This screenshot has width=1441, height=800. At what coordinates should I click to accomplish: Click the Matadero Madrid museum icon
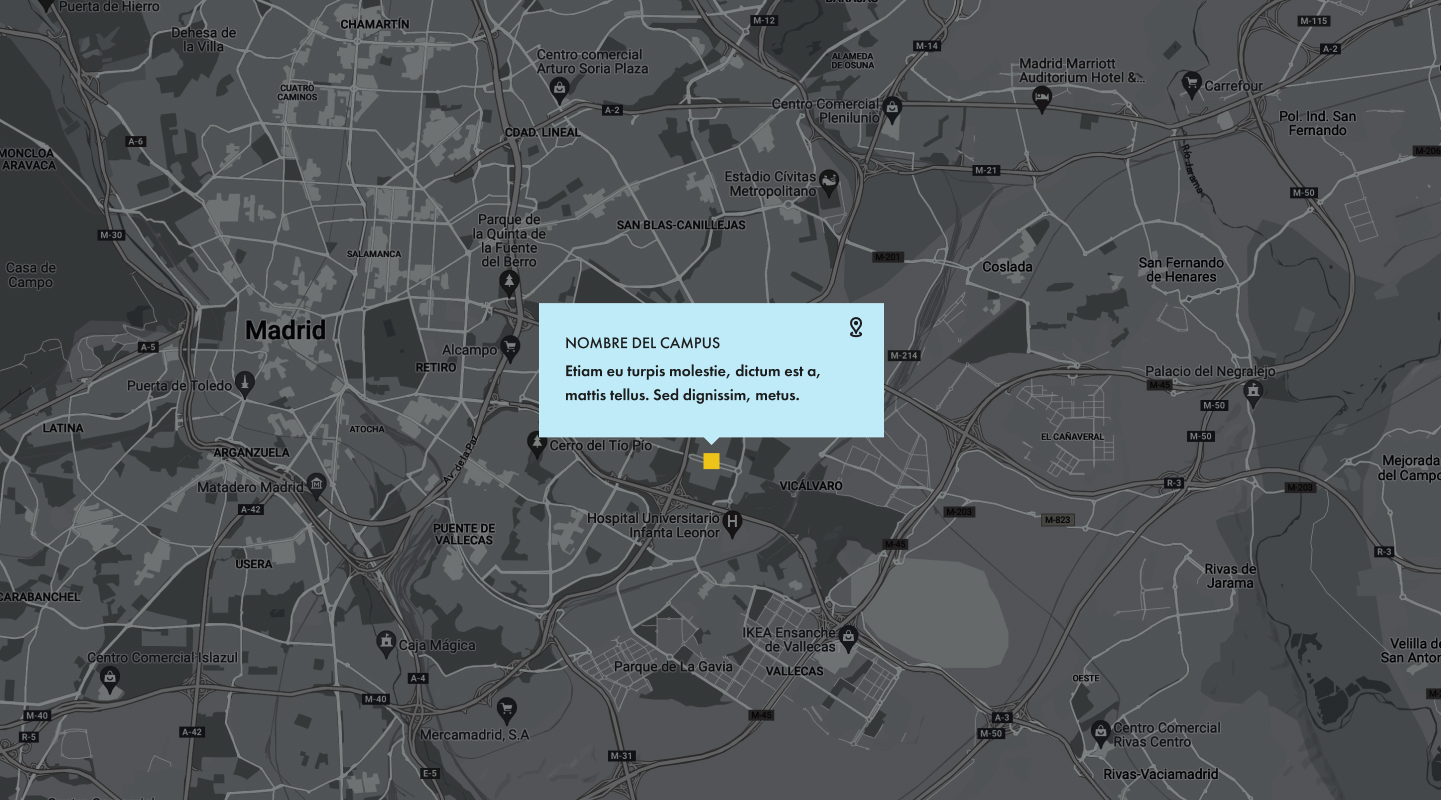click(317, 485)
